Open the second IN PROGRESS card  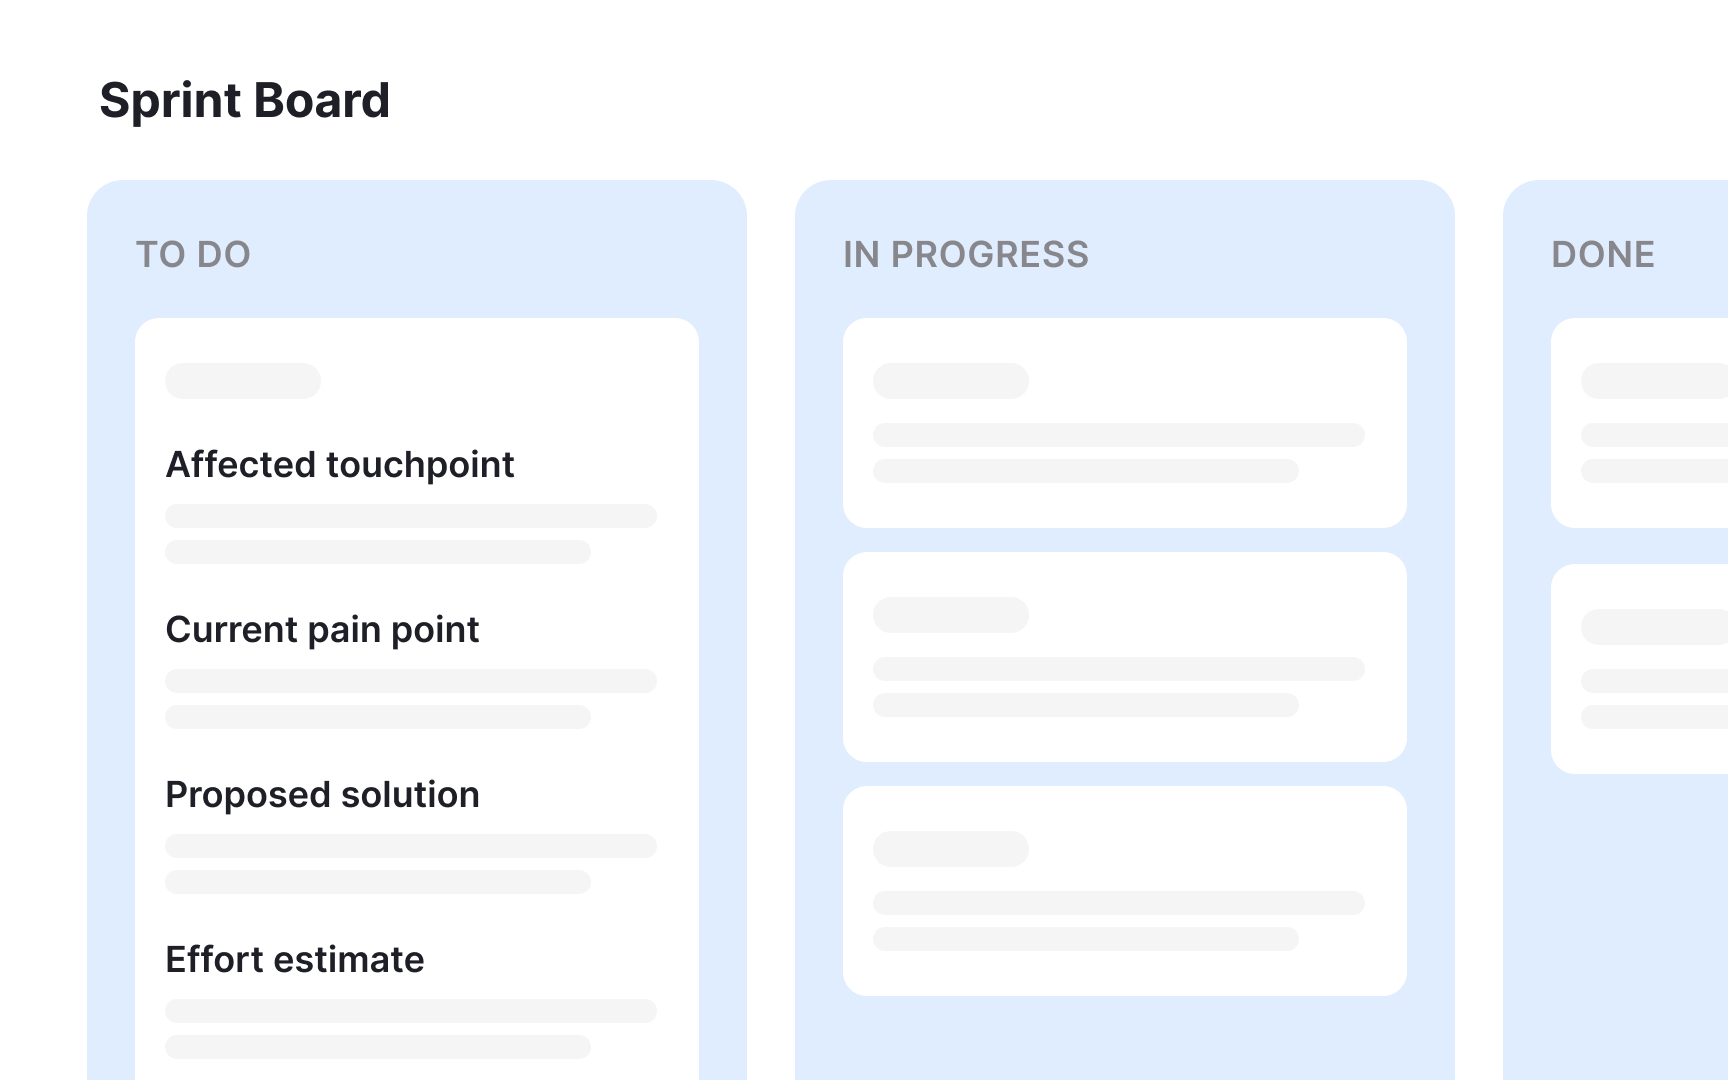click(1125, 657)
